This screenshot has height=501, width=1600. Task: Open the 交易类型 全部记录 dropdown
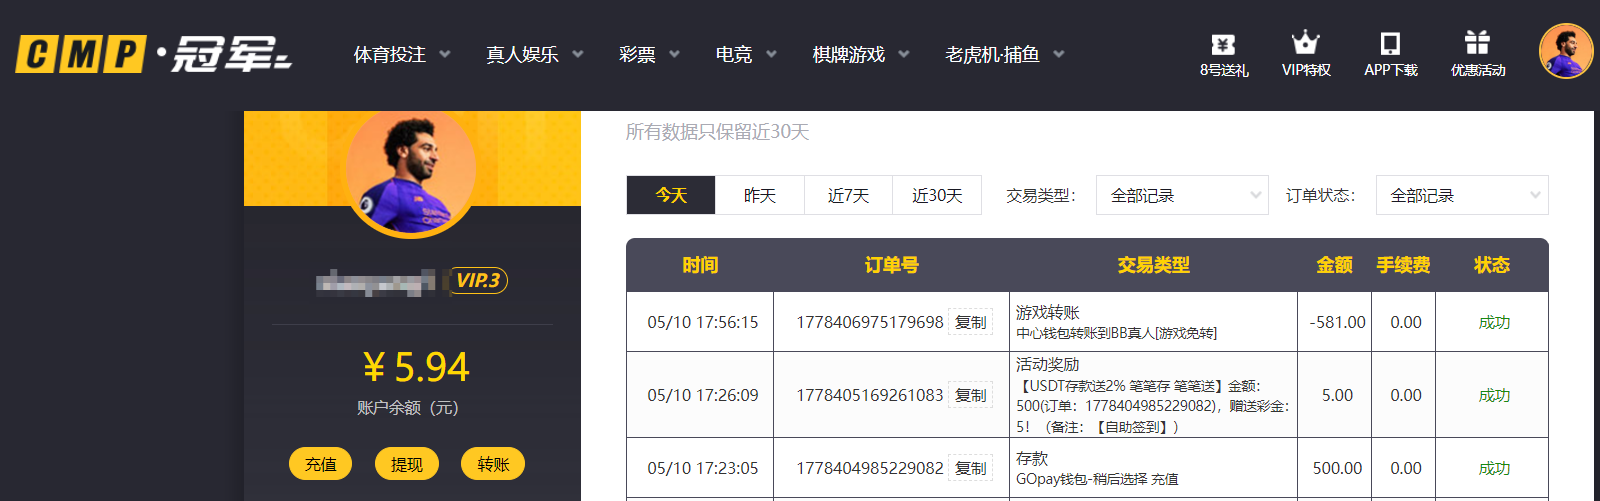tap(1182, 196)
